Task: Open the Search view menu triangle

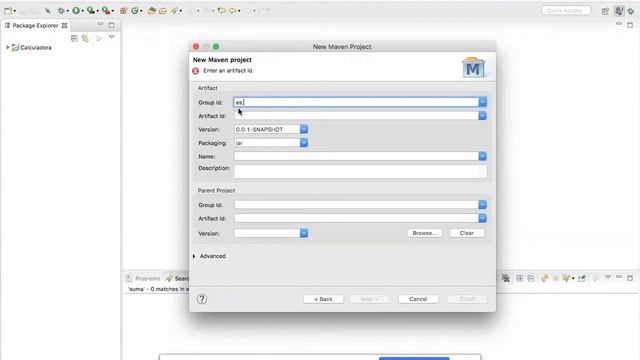Action: click(x=608, y=278)
